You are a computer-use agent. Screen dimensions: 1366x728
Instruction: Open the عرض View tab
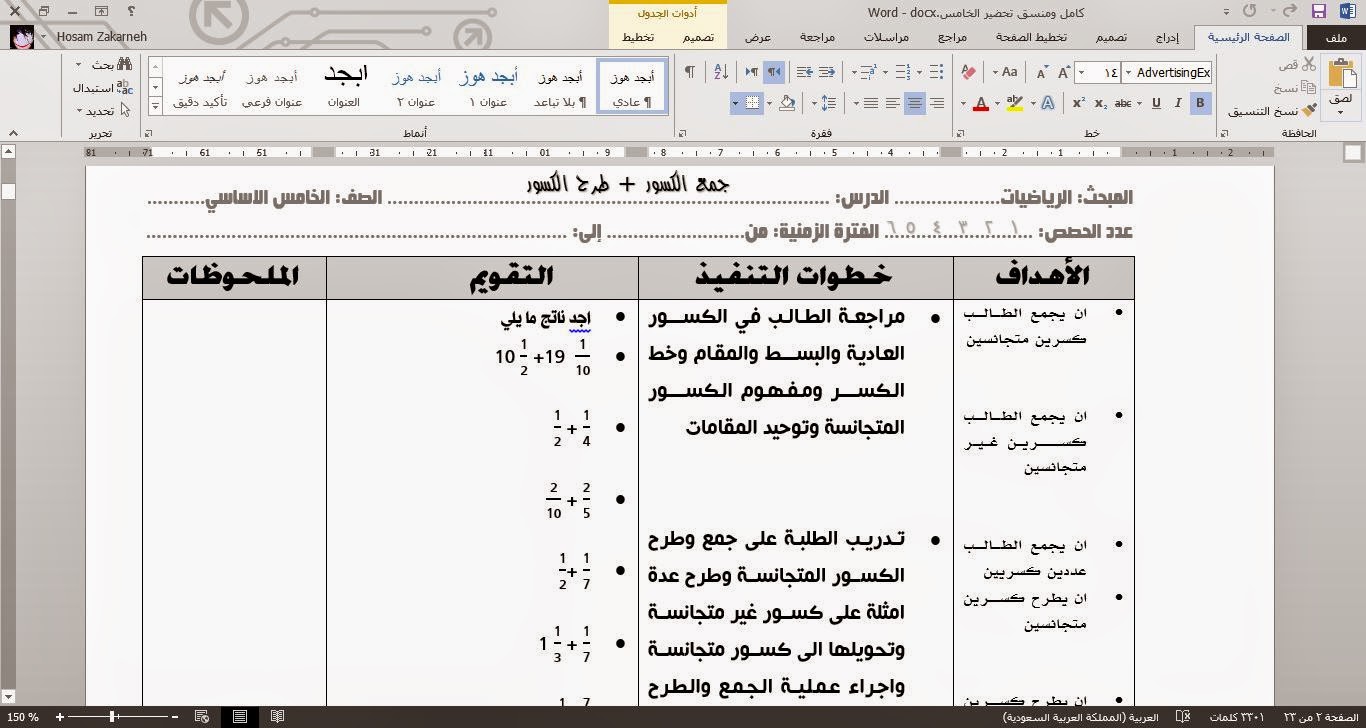[x=758, y=37]
